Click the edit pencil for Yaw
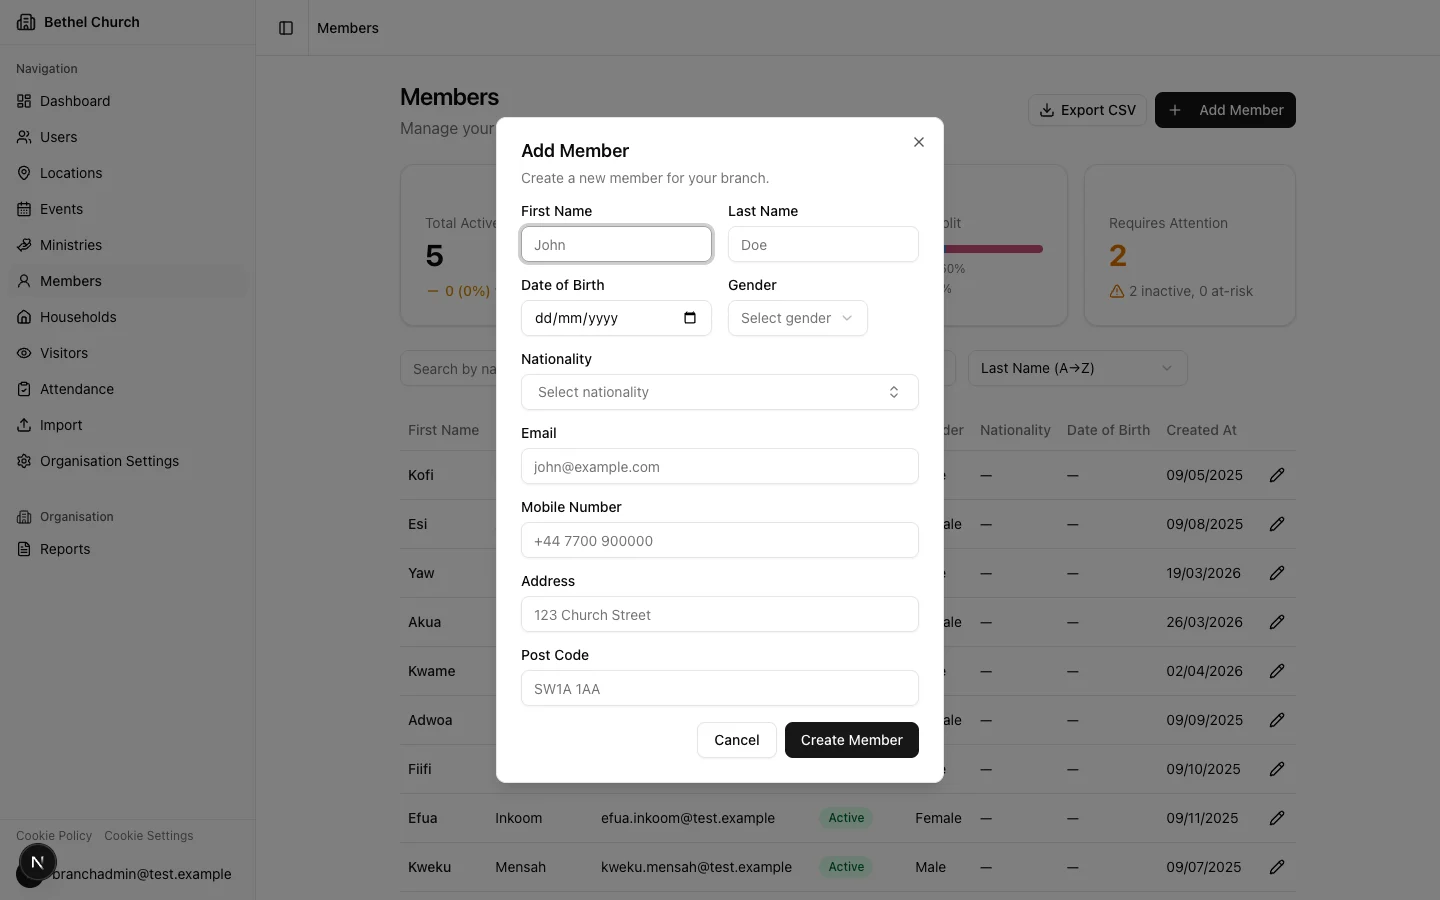Screen dimensions: 1440x900 click(x=1277, y=573)
